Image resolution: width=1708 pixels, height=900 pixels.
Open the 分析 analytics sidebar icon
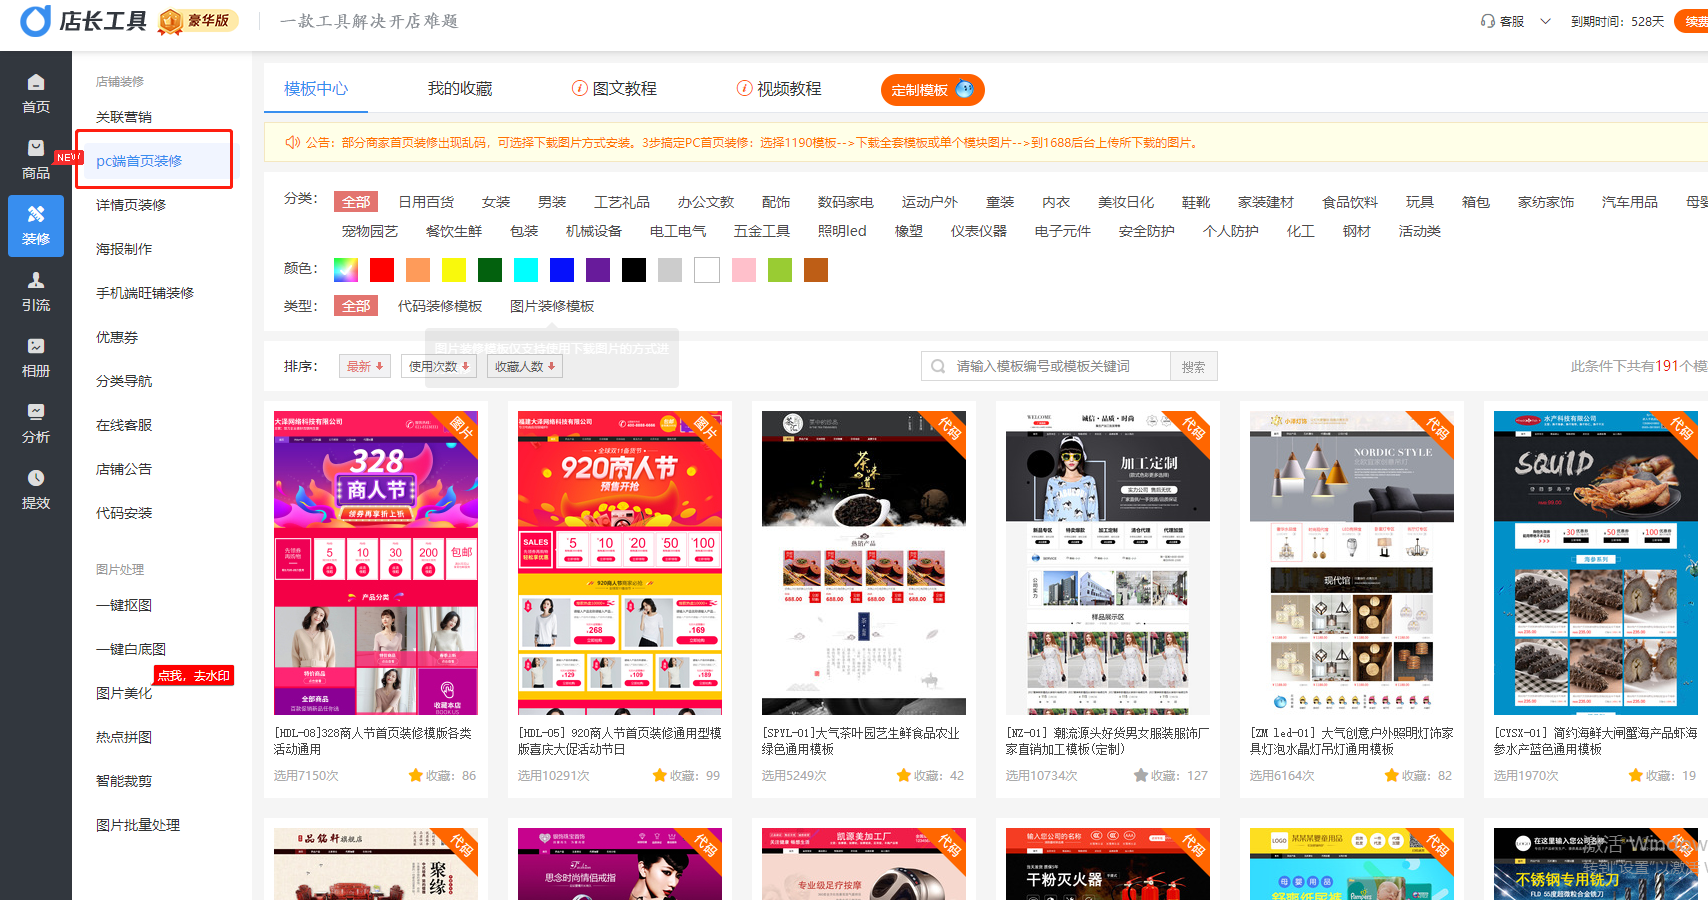click(36, 423)
